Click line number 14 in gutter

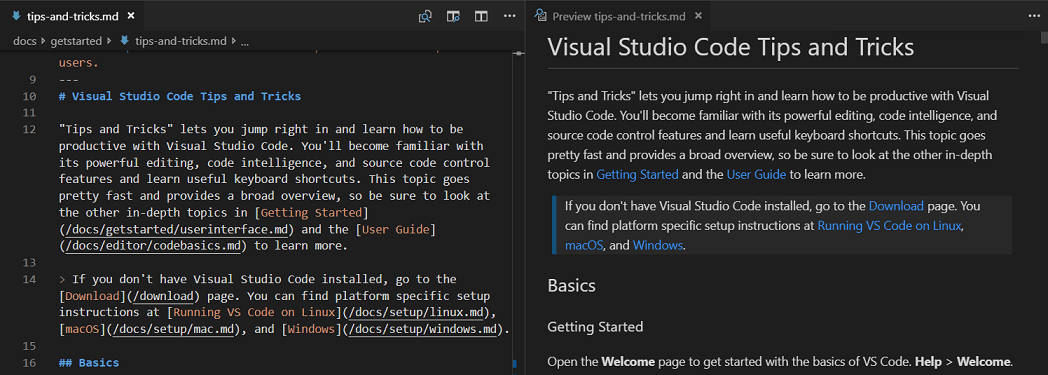pos(29,279)
